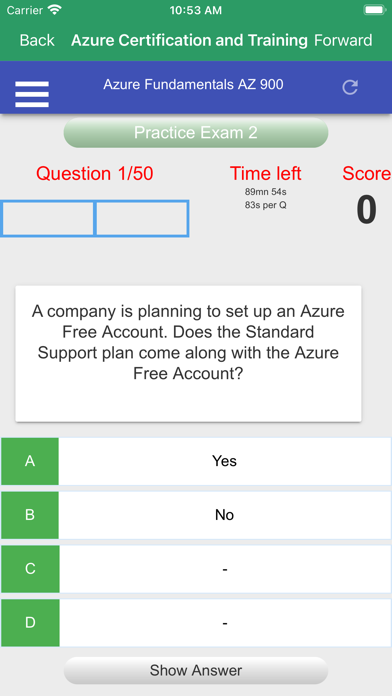Tap the question text card
Viewport: 392px width, 696px height.
[x=188, y=353]
